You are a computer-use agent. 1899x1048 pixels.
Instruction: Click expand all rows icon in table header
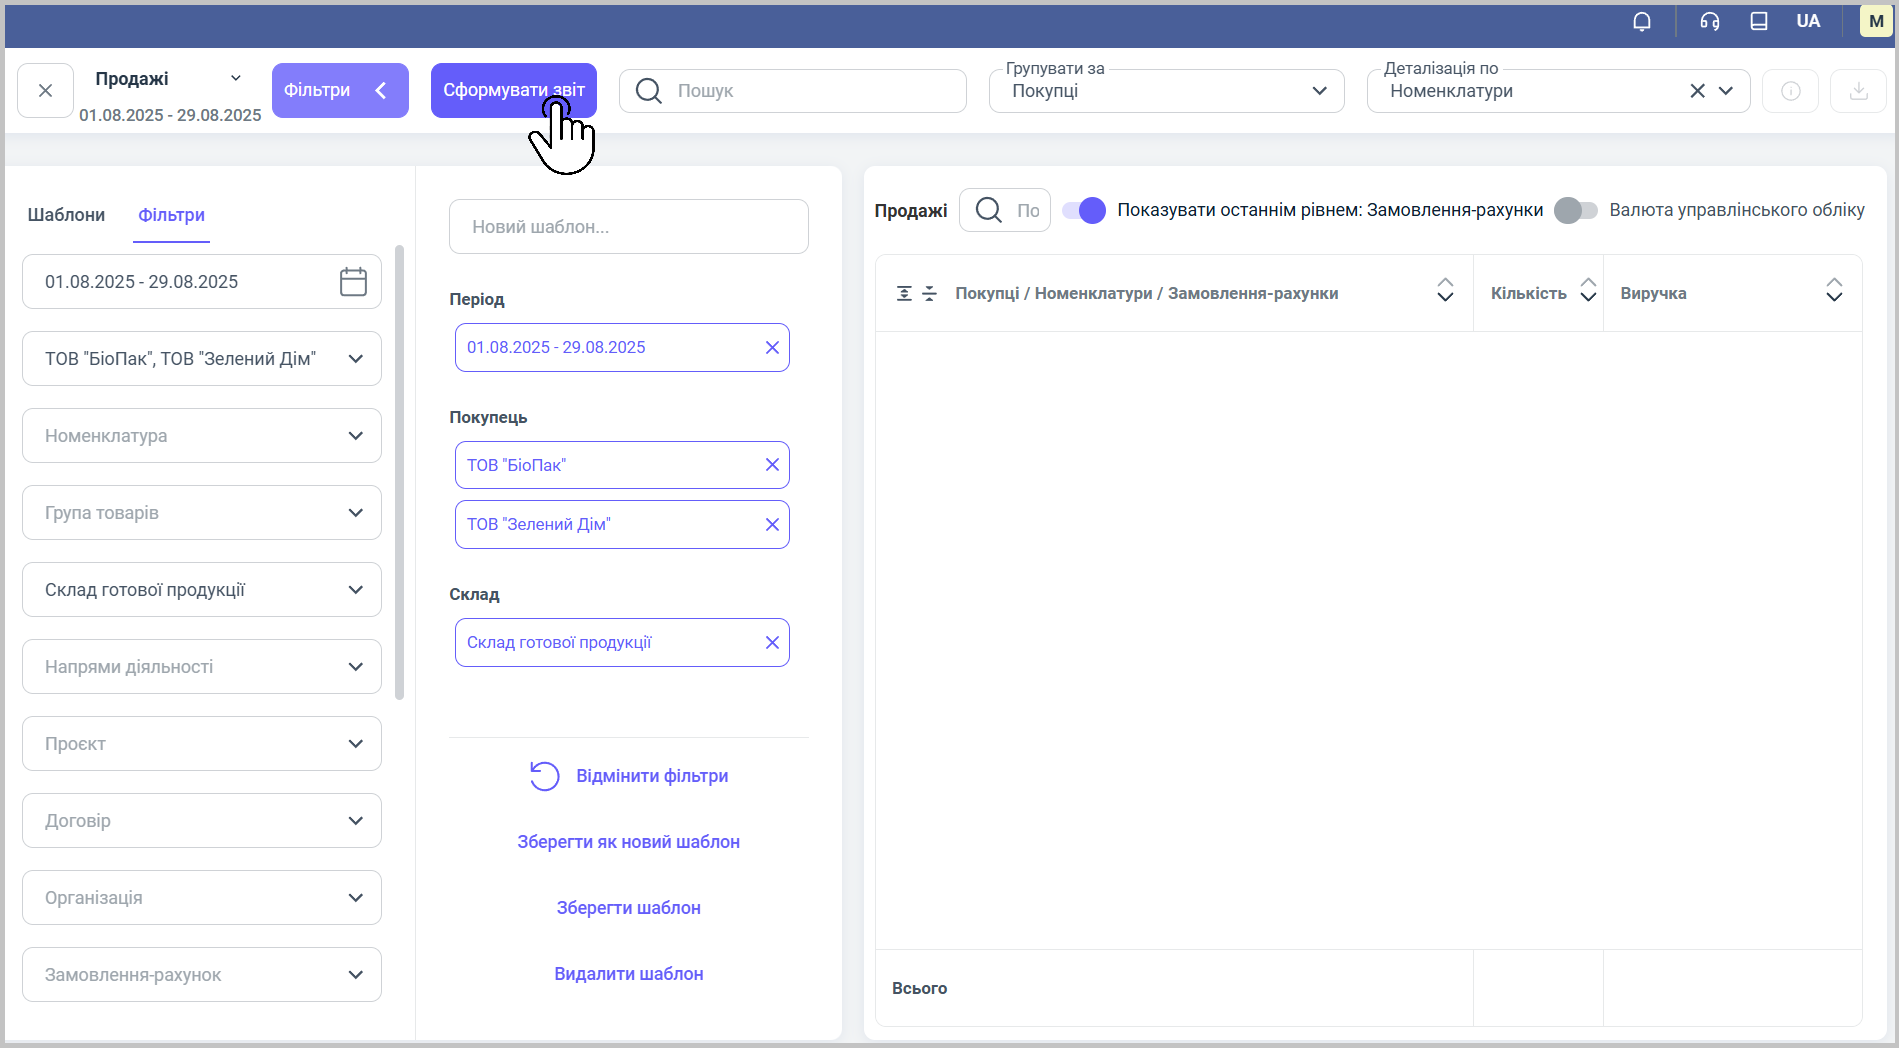click(x=904, y=293)
